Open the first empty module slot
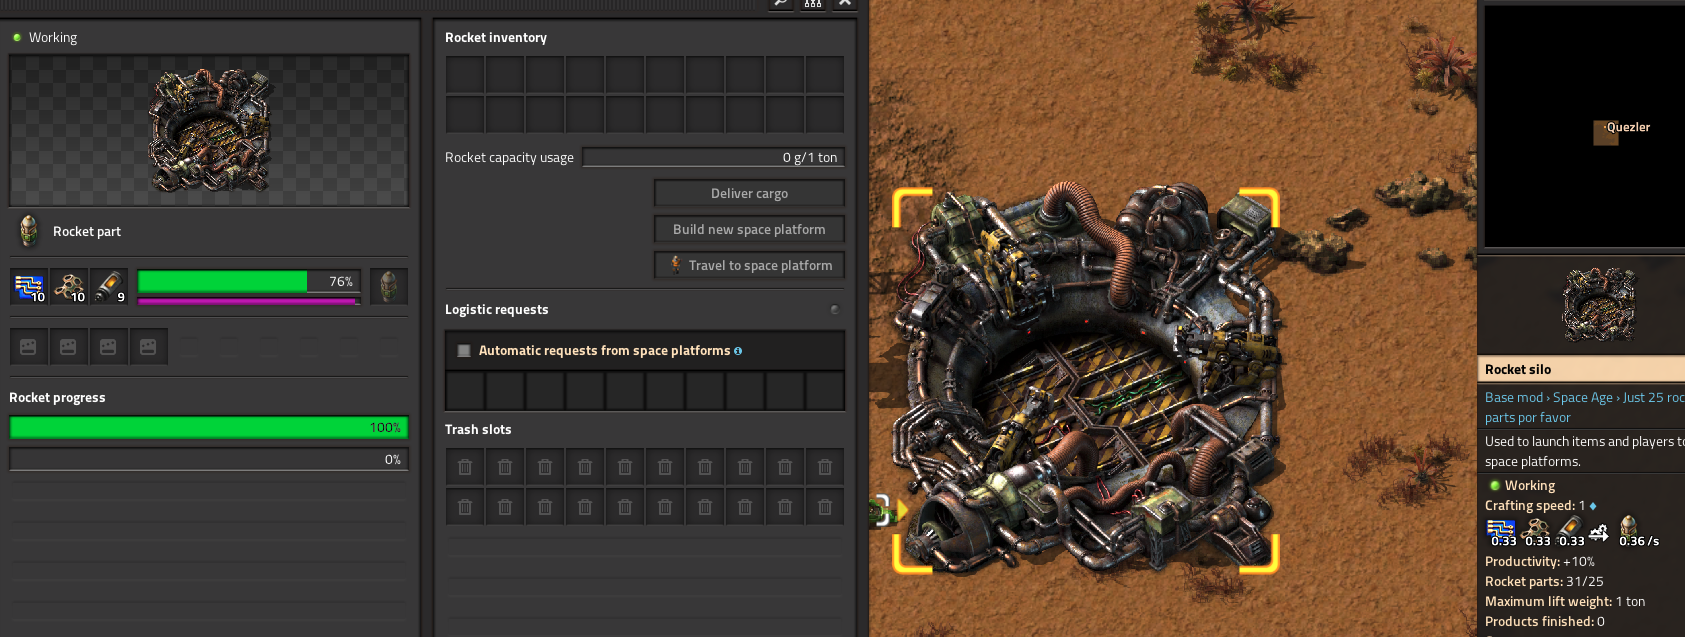The image size is (1685, 637). click(x=28, y=347)
